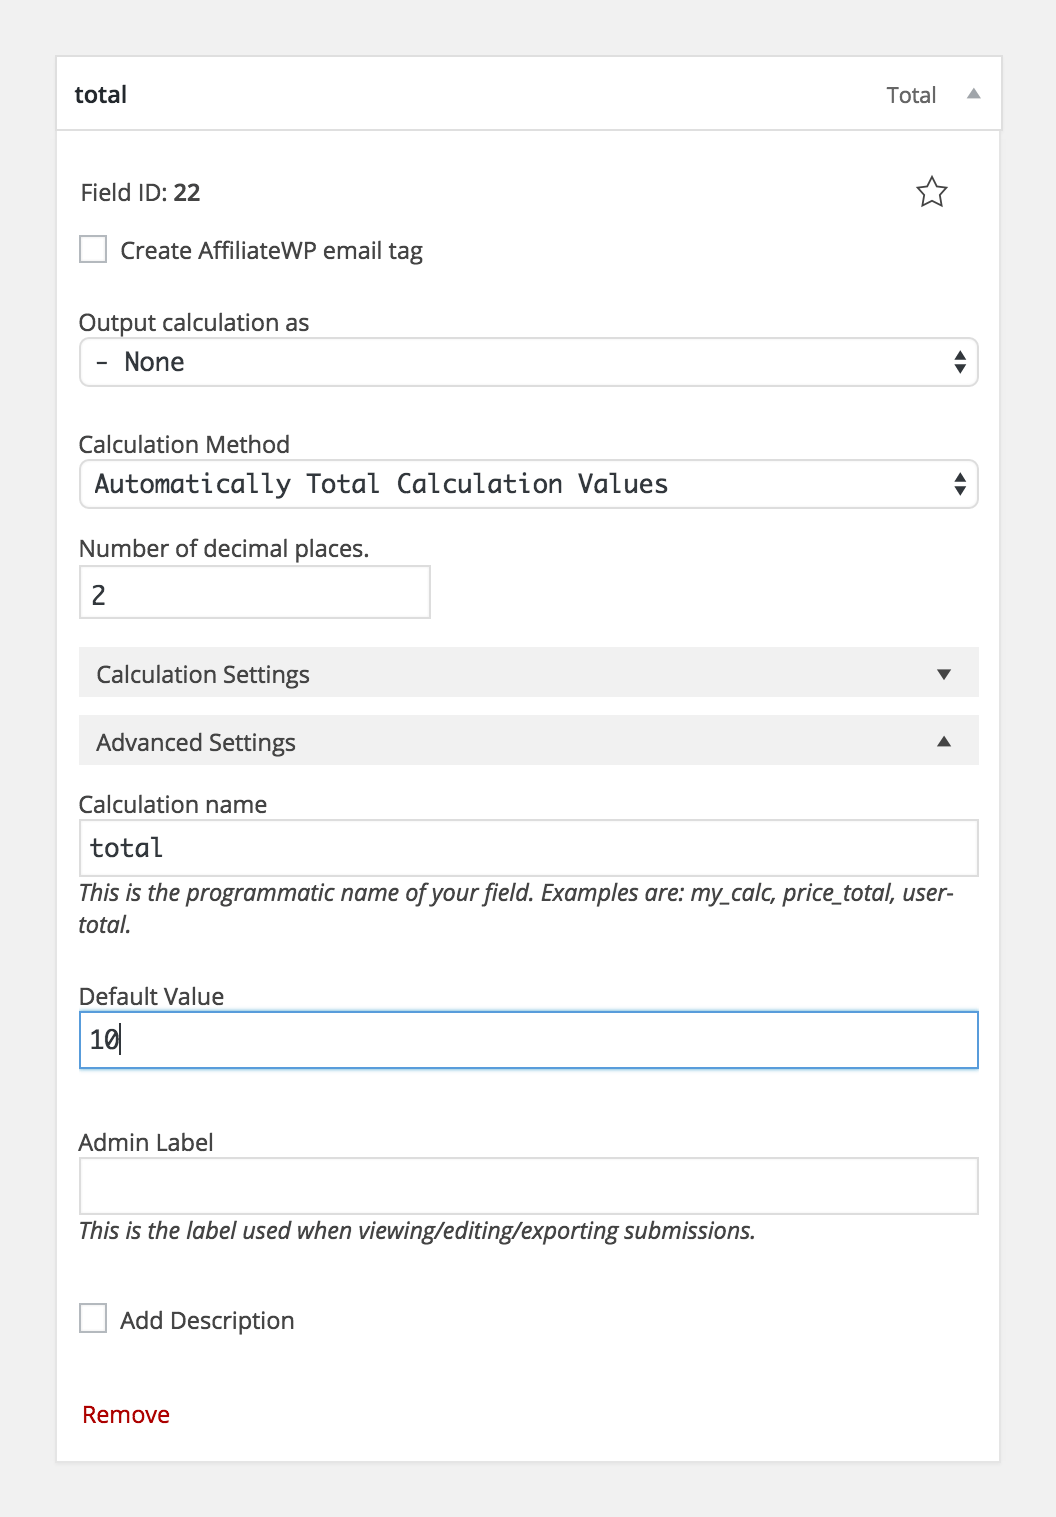Check the Add Description checkbox
The image size is (1056, 1517).
pos(93,1318)
